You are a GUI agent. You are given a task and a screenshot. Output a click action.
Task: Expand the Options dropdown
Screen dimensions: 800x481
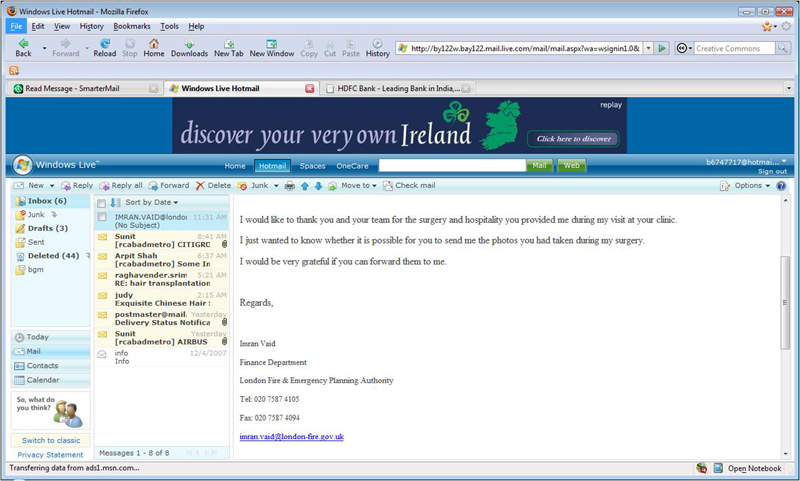pos(746,186)
